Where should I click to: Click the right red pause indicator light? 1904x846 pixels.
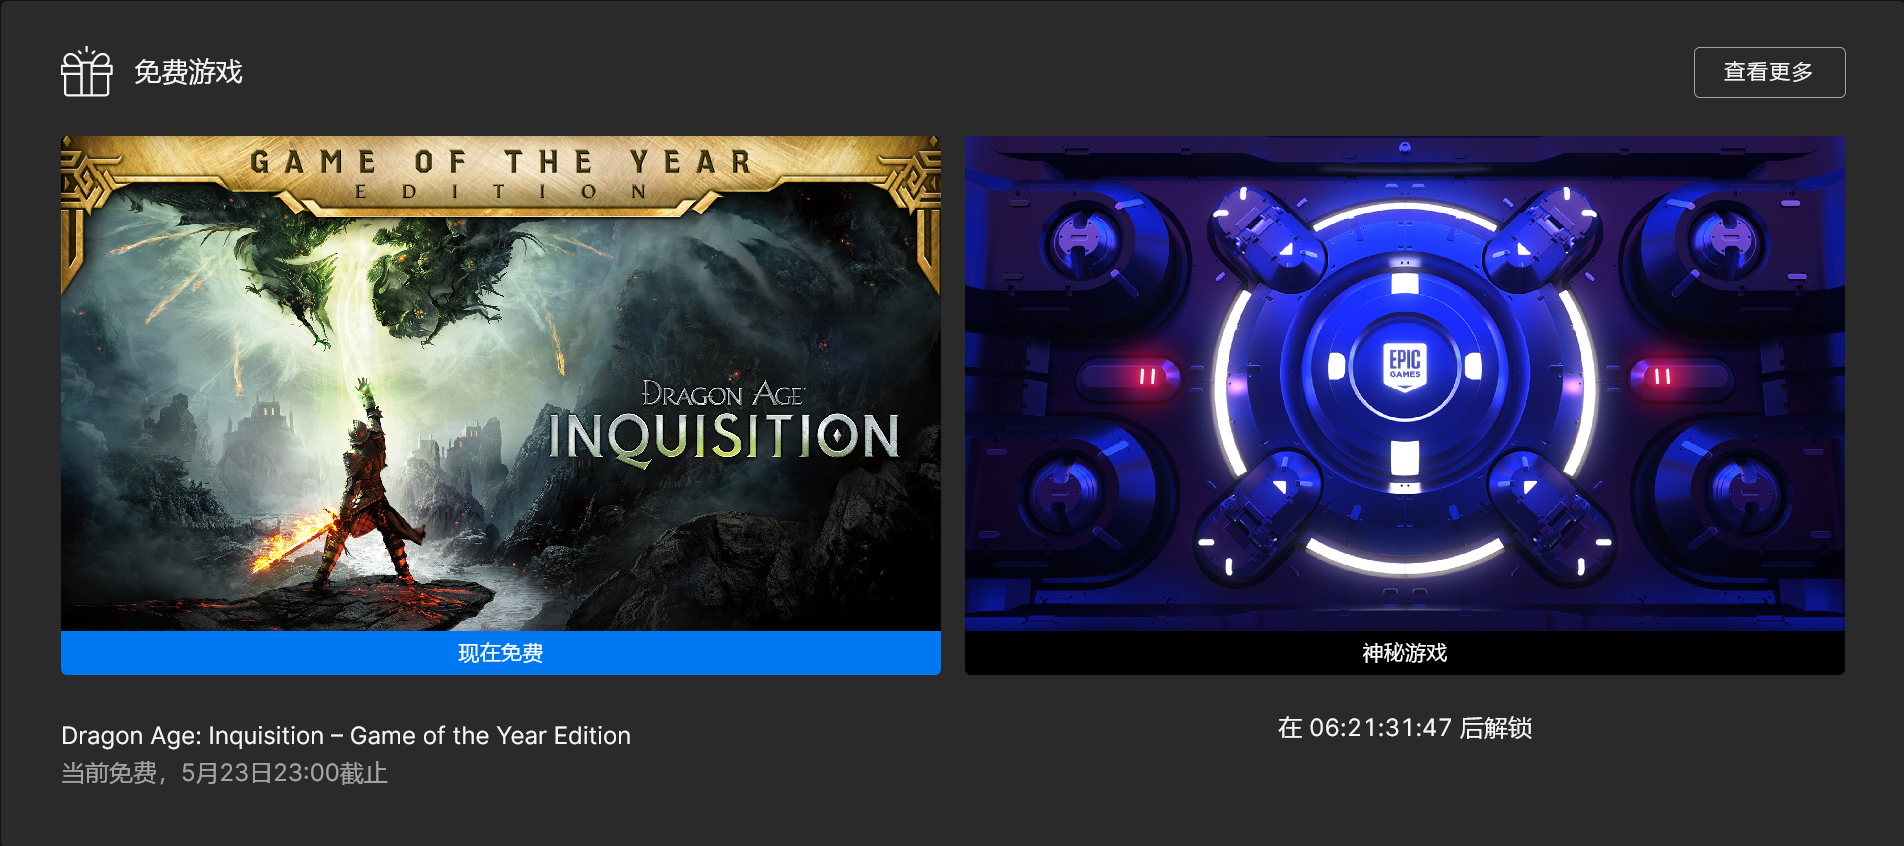(x=1662, y=377)
